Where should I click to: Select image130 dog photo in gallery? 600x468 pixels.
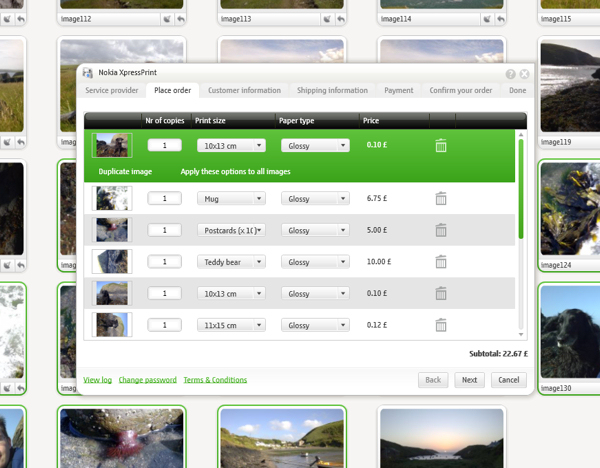(x=570, y=332)
